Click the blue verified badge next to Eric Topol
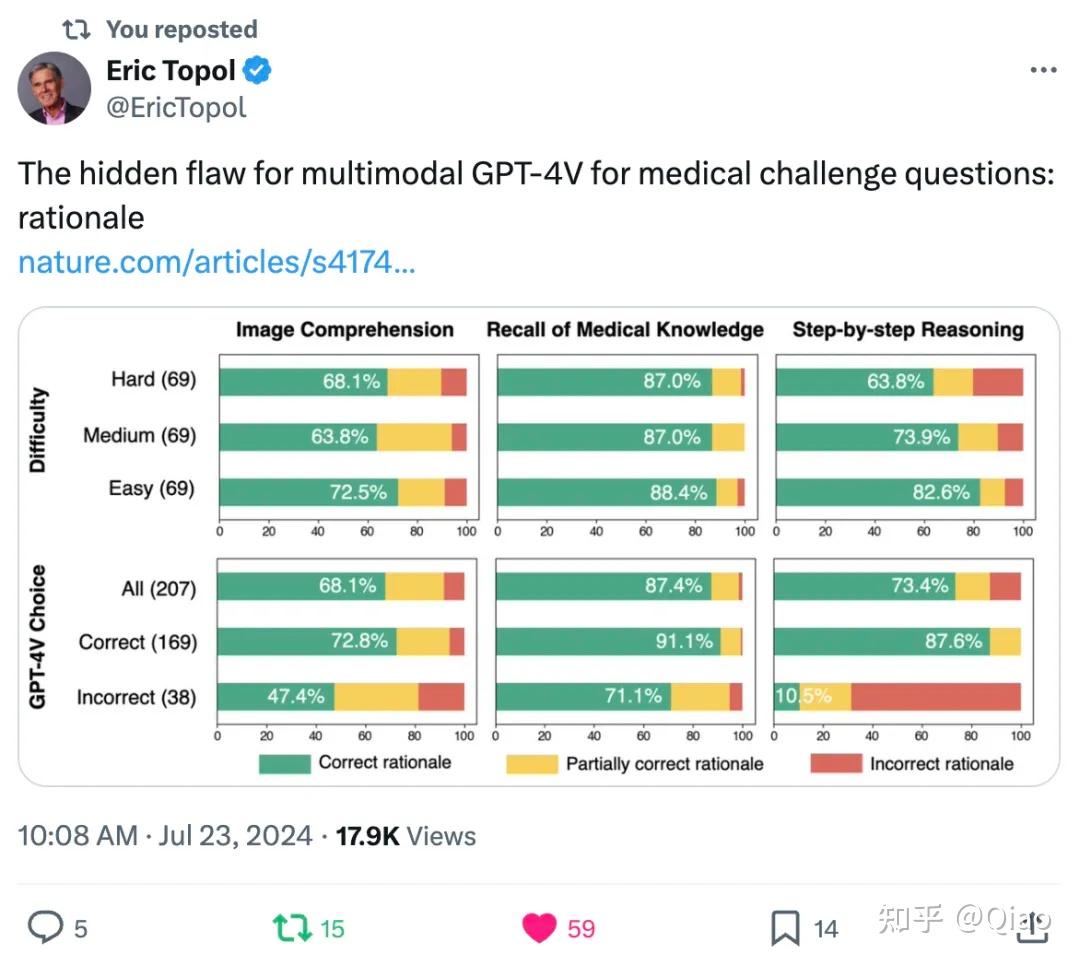 coord(257,70)
